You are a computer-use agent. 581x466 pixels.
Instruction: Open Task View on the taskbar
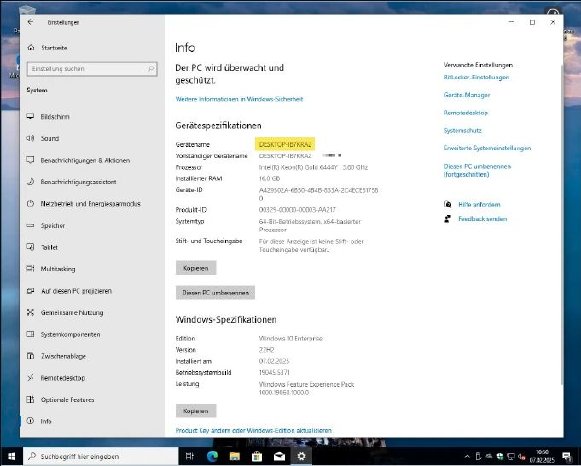pyautogui.click(x=190, y=456)
